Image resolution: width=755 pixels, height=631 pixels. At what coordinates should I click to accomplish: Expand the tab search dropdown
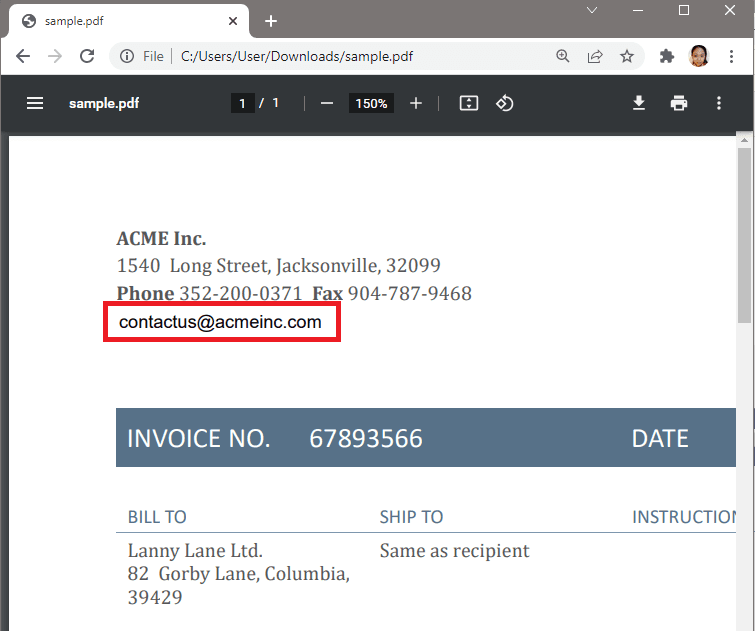(x=592, y=10)
